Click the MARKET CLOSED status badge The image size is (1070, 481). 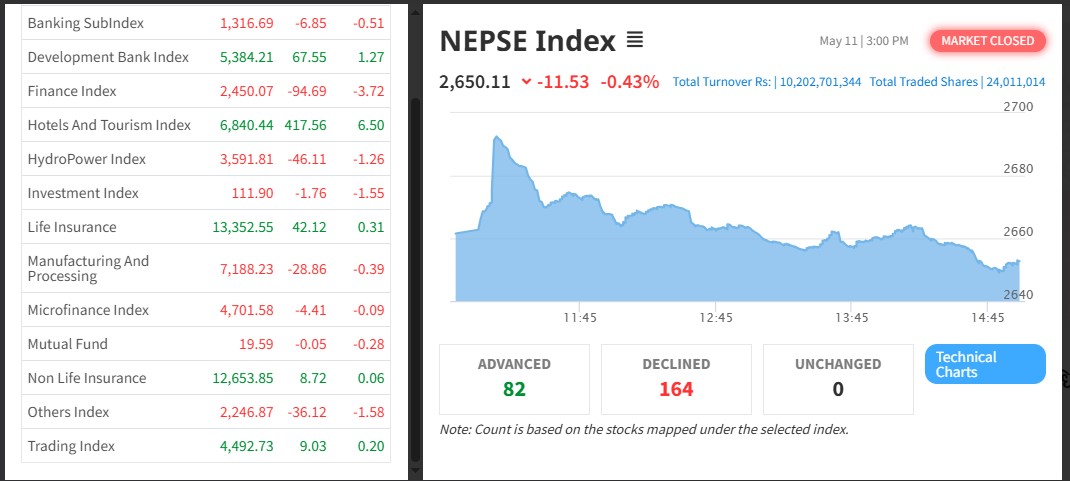pyautogui.click(x=988, y=41)
